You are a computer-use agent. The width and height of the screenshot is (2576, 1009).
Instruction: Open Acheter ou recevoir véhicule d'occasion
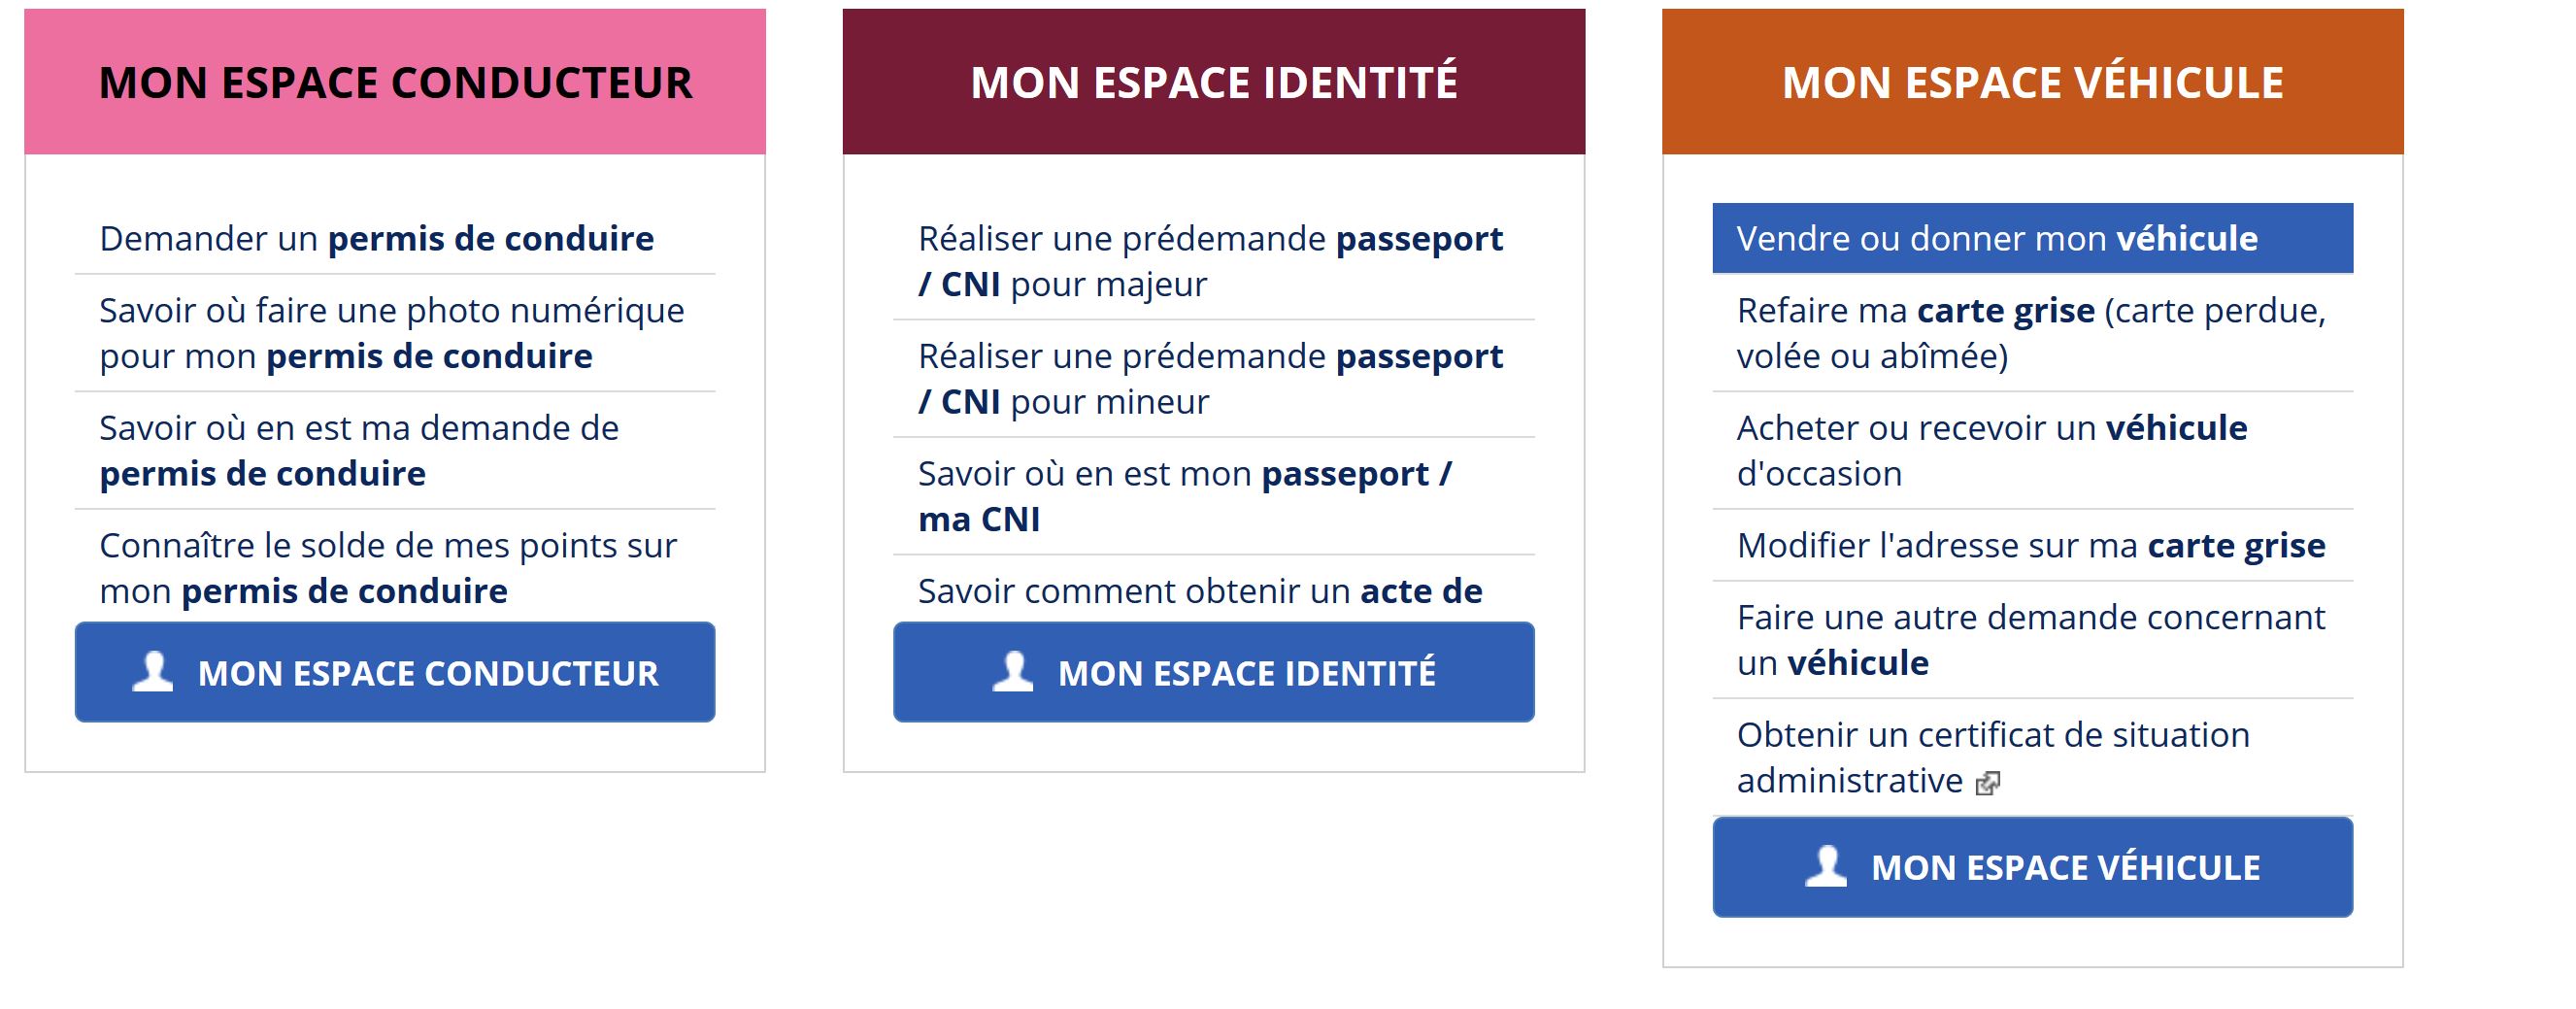1992,450
